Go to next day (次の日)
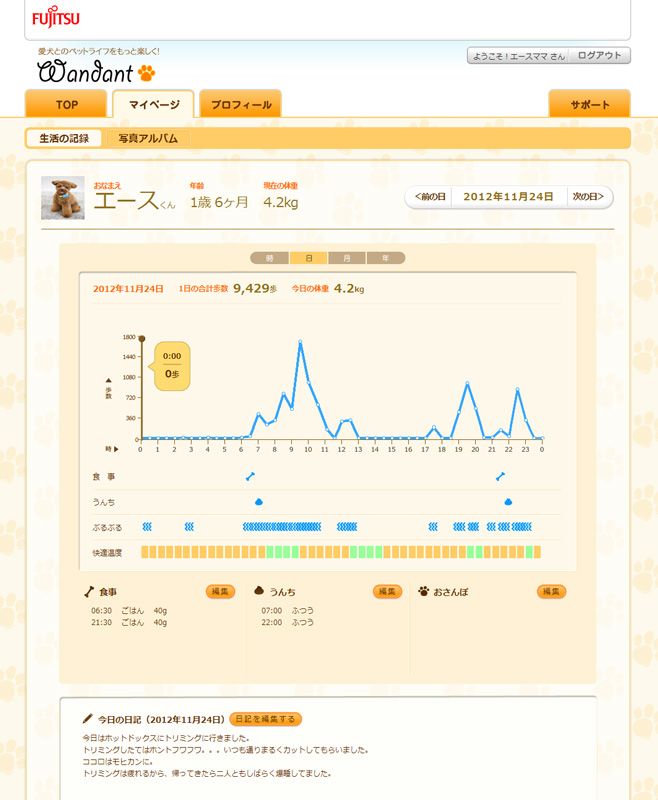 [588, 197]
